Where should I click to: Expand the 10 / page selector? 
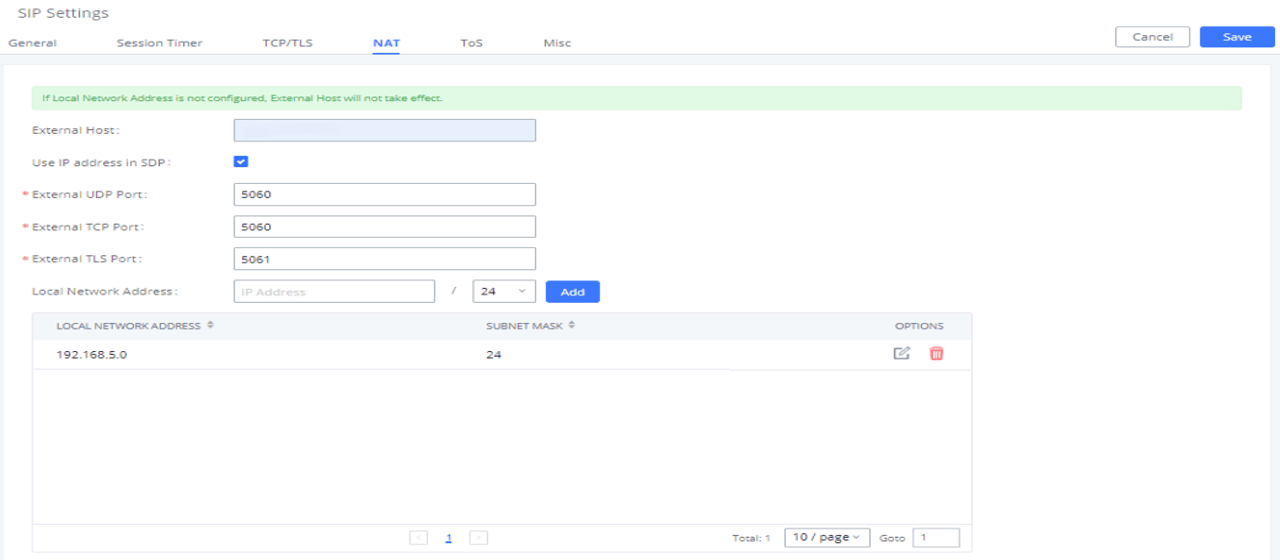pyautogui.click(x=827, y=538)
